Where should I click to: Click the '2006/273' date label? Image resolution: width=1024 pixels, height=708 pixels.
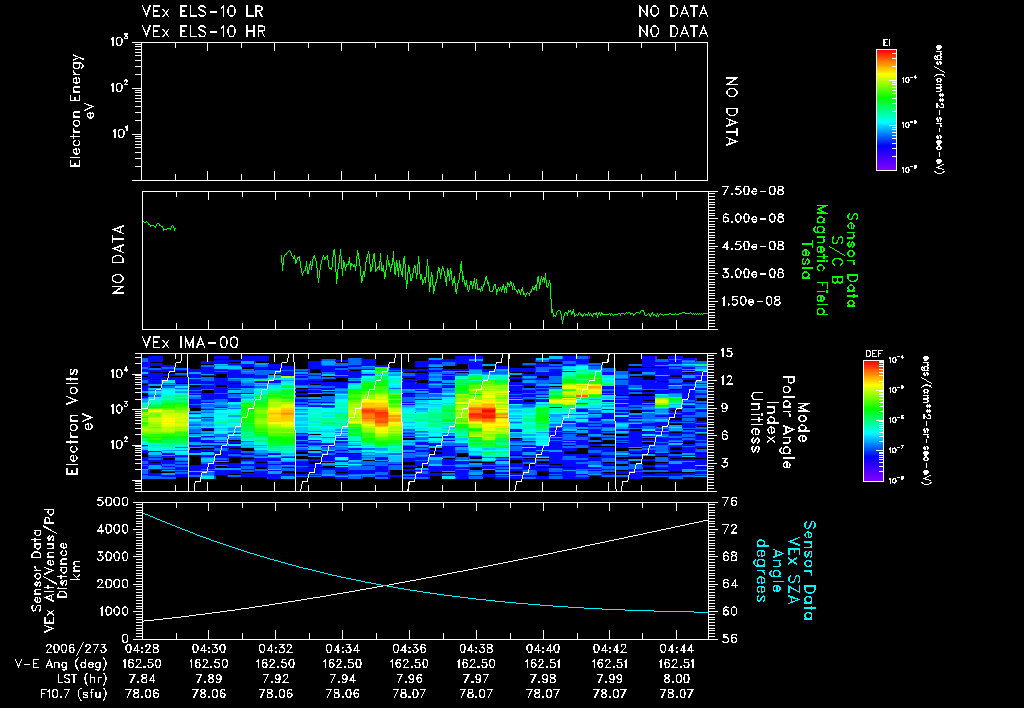[76, 649]
